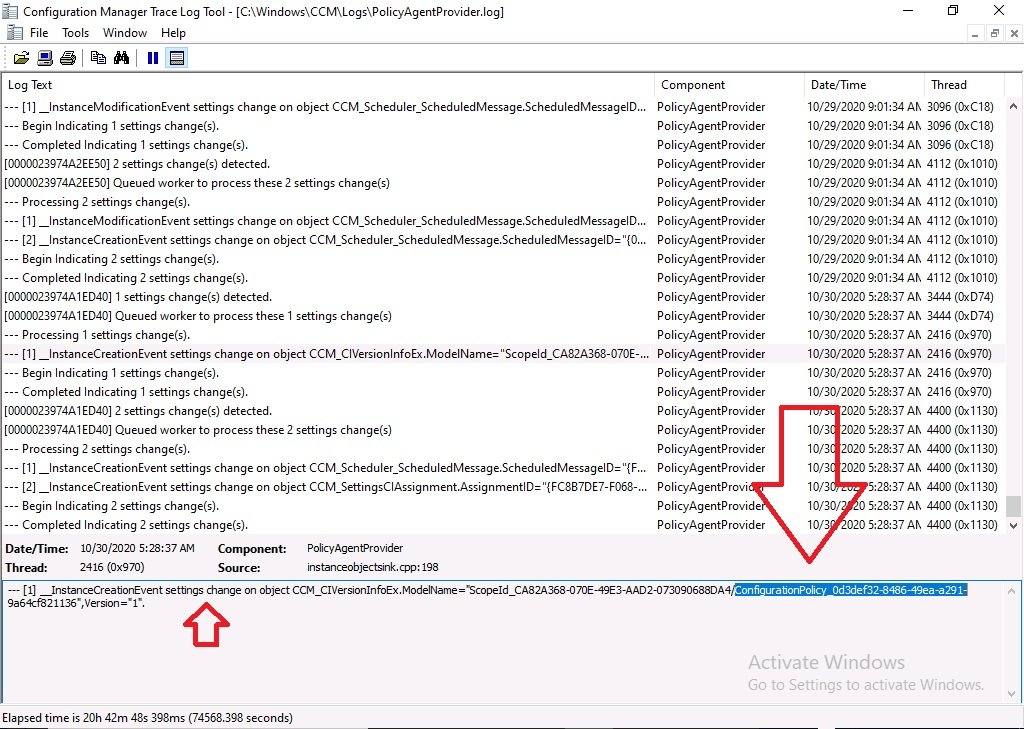Toggle the Show/Hide Info Pane icon
Image resolution: width=1024 pixels, height=729 pixels.
(x=176, y=58)
